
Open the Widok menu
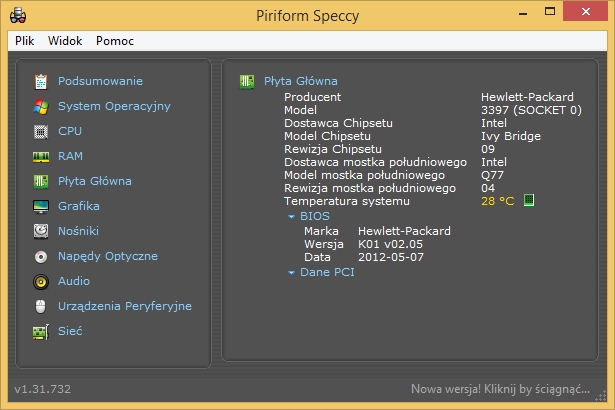[x=65, y=41]
